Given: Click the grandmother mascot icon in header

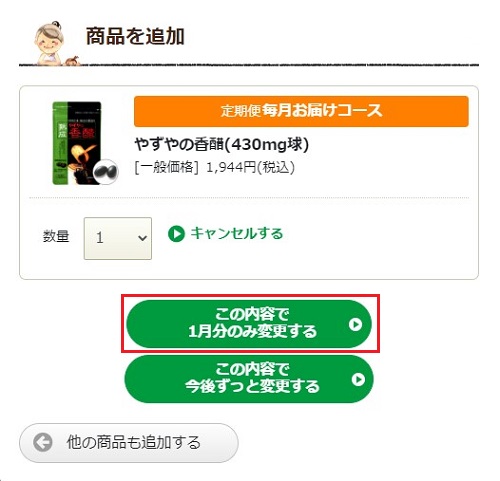Looking at the screenshot, I should coord(48,43).
